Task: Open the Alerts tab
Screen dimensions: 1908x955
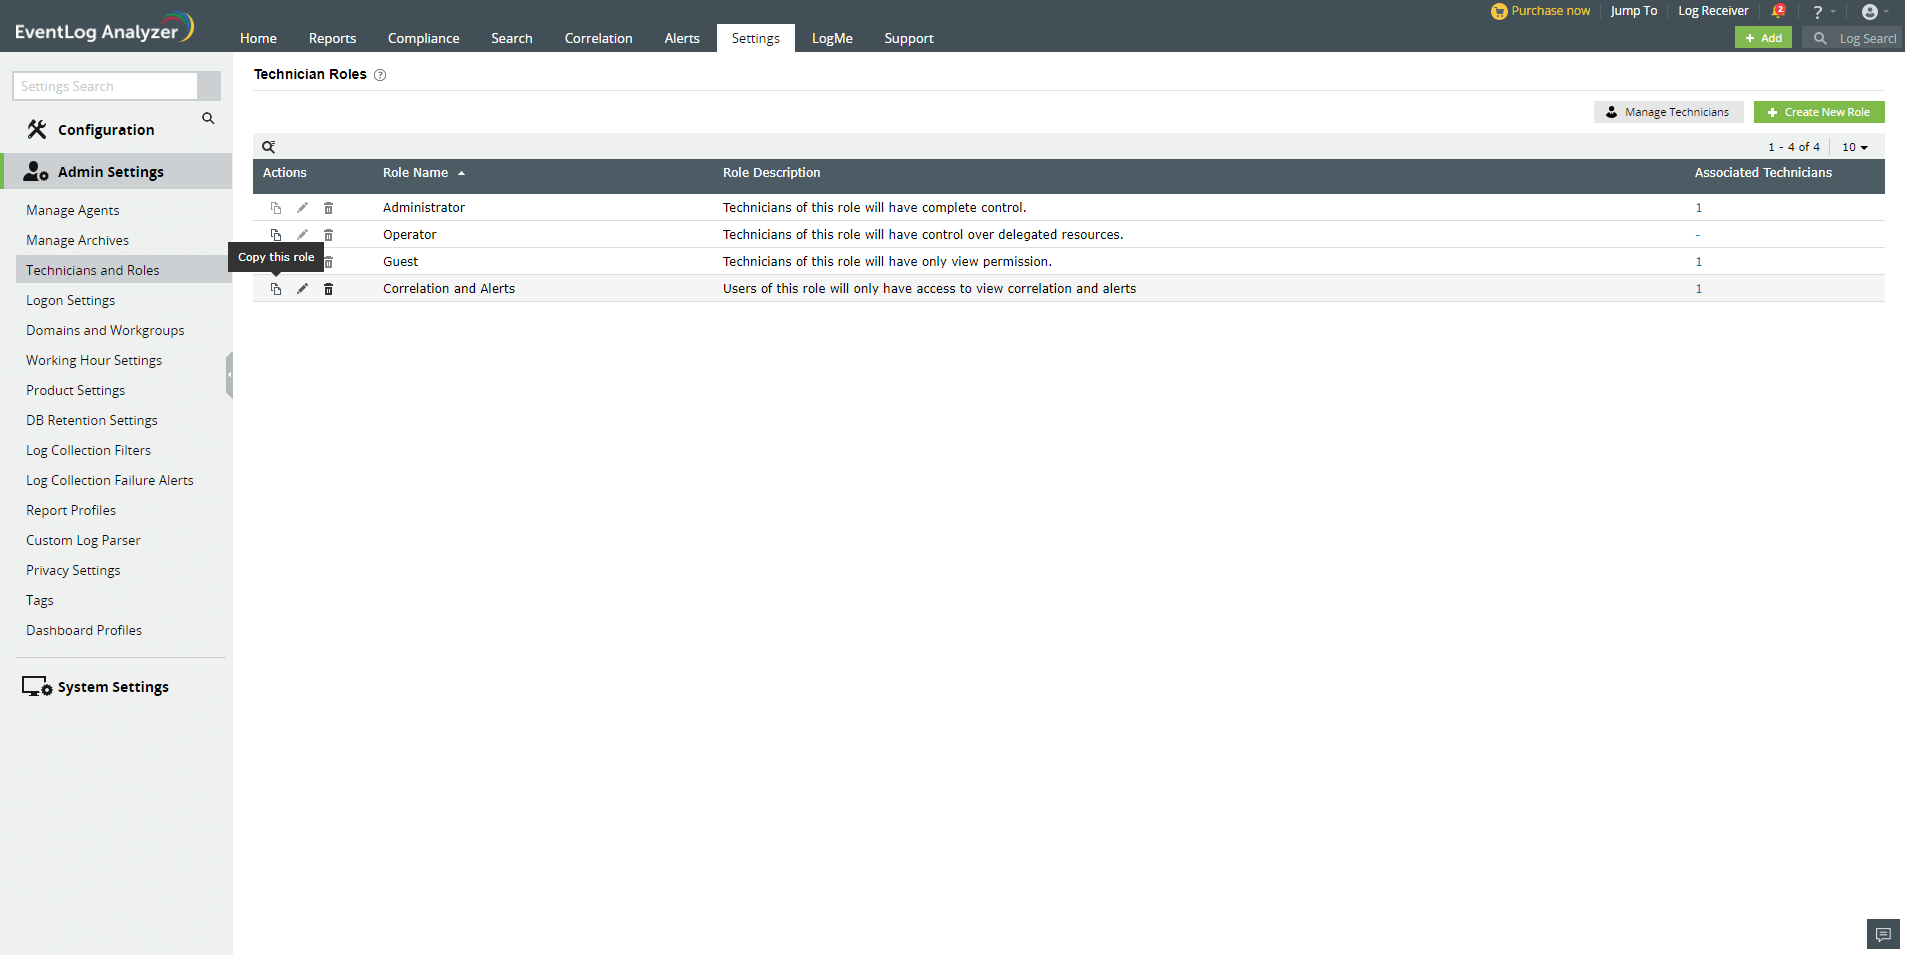Action: (x=682, y=38)
